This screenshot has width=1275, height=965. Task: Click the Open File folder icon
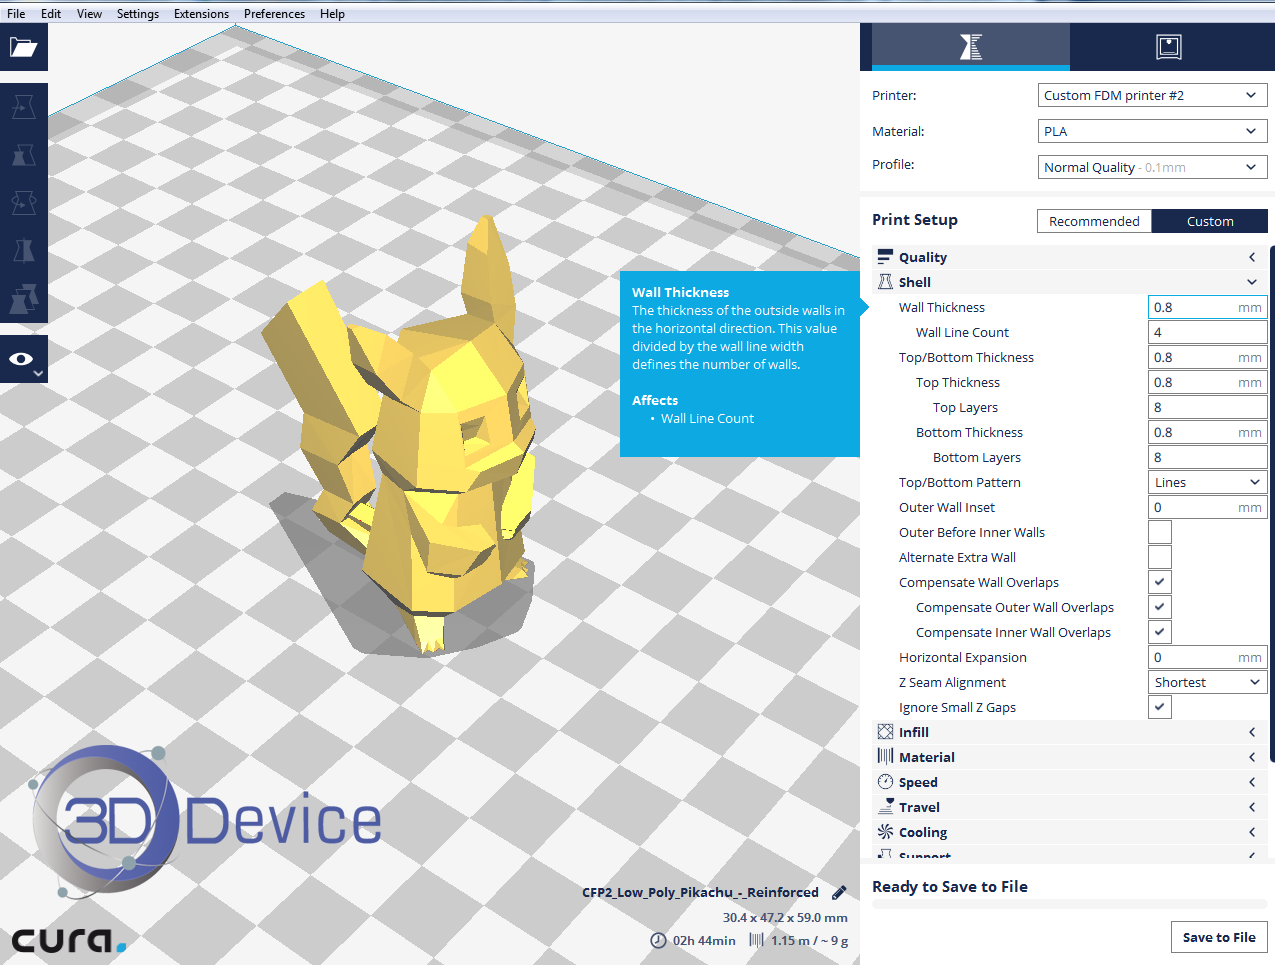point(23,47)
